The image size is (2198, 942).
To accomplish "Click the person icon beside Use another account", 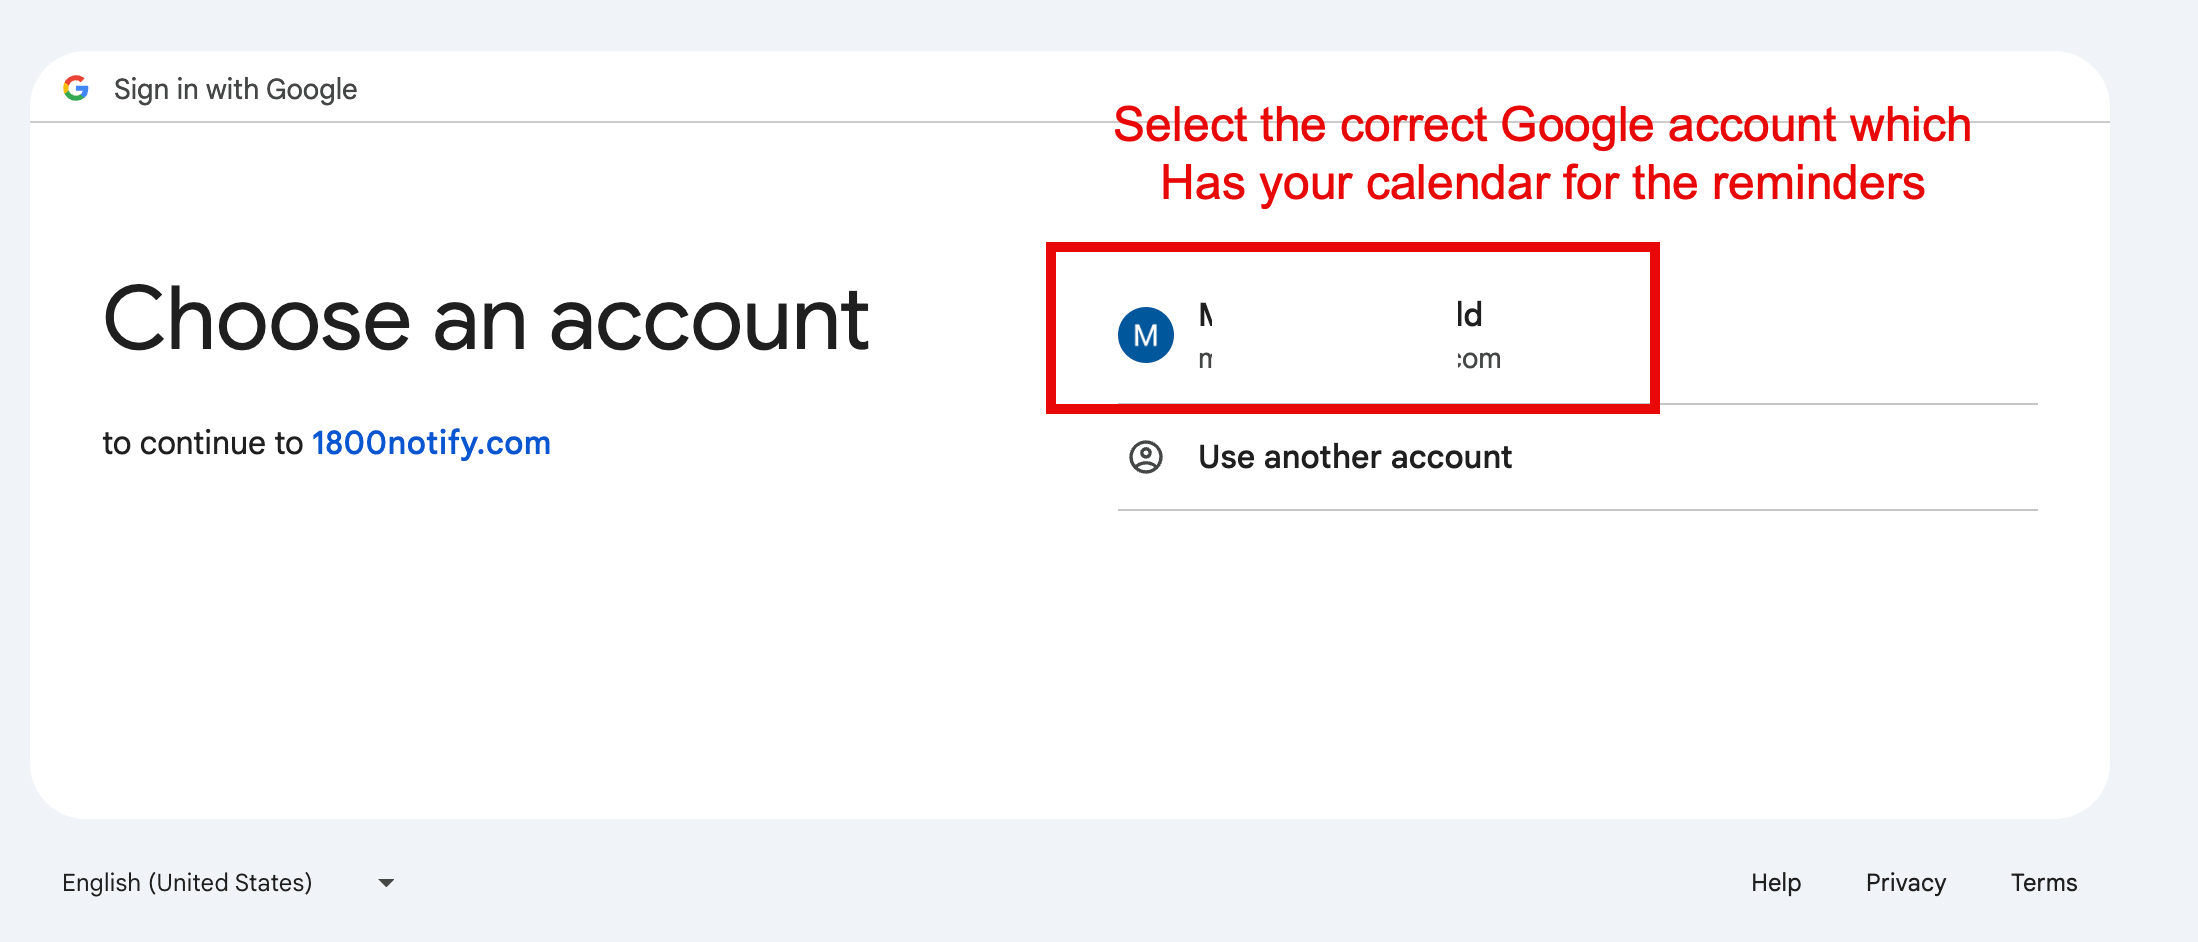I will (1146, 457).
